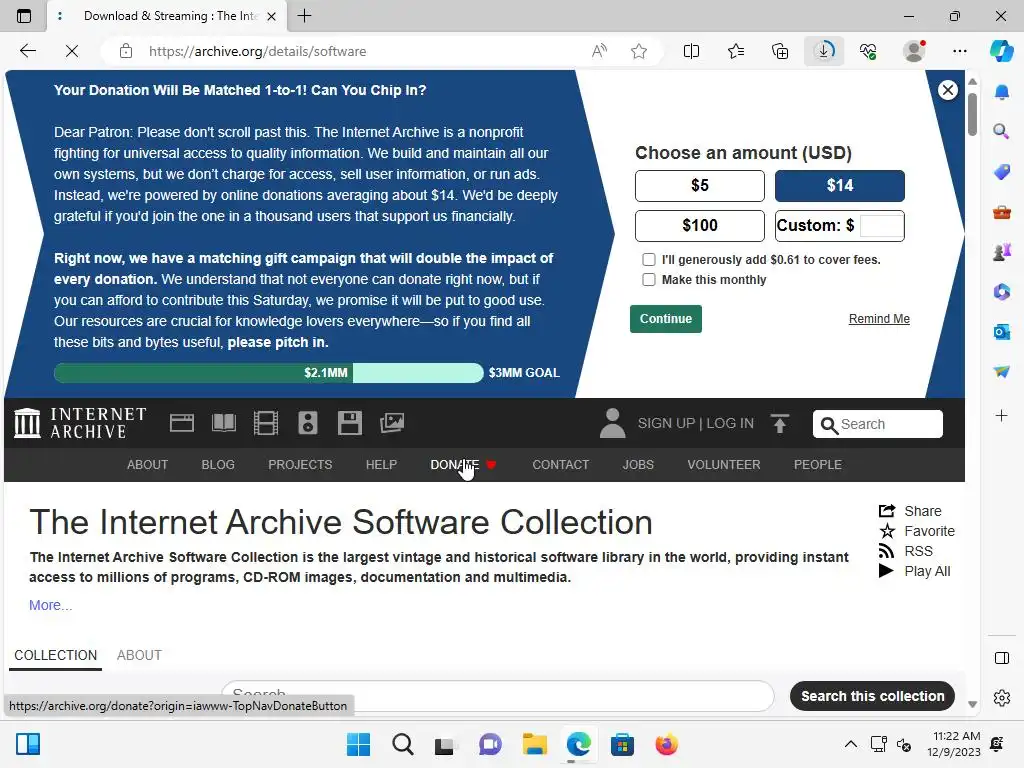This screenshot has width=1024, height=768.
Task: Open the ABOUT nav menu item
Action: pyautogui.click(x=147, y=464)
